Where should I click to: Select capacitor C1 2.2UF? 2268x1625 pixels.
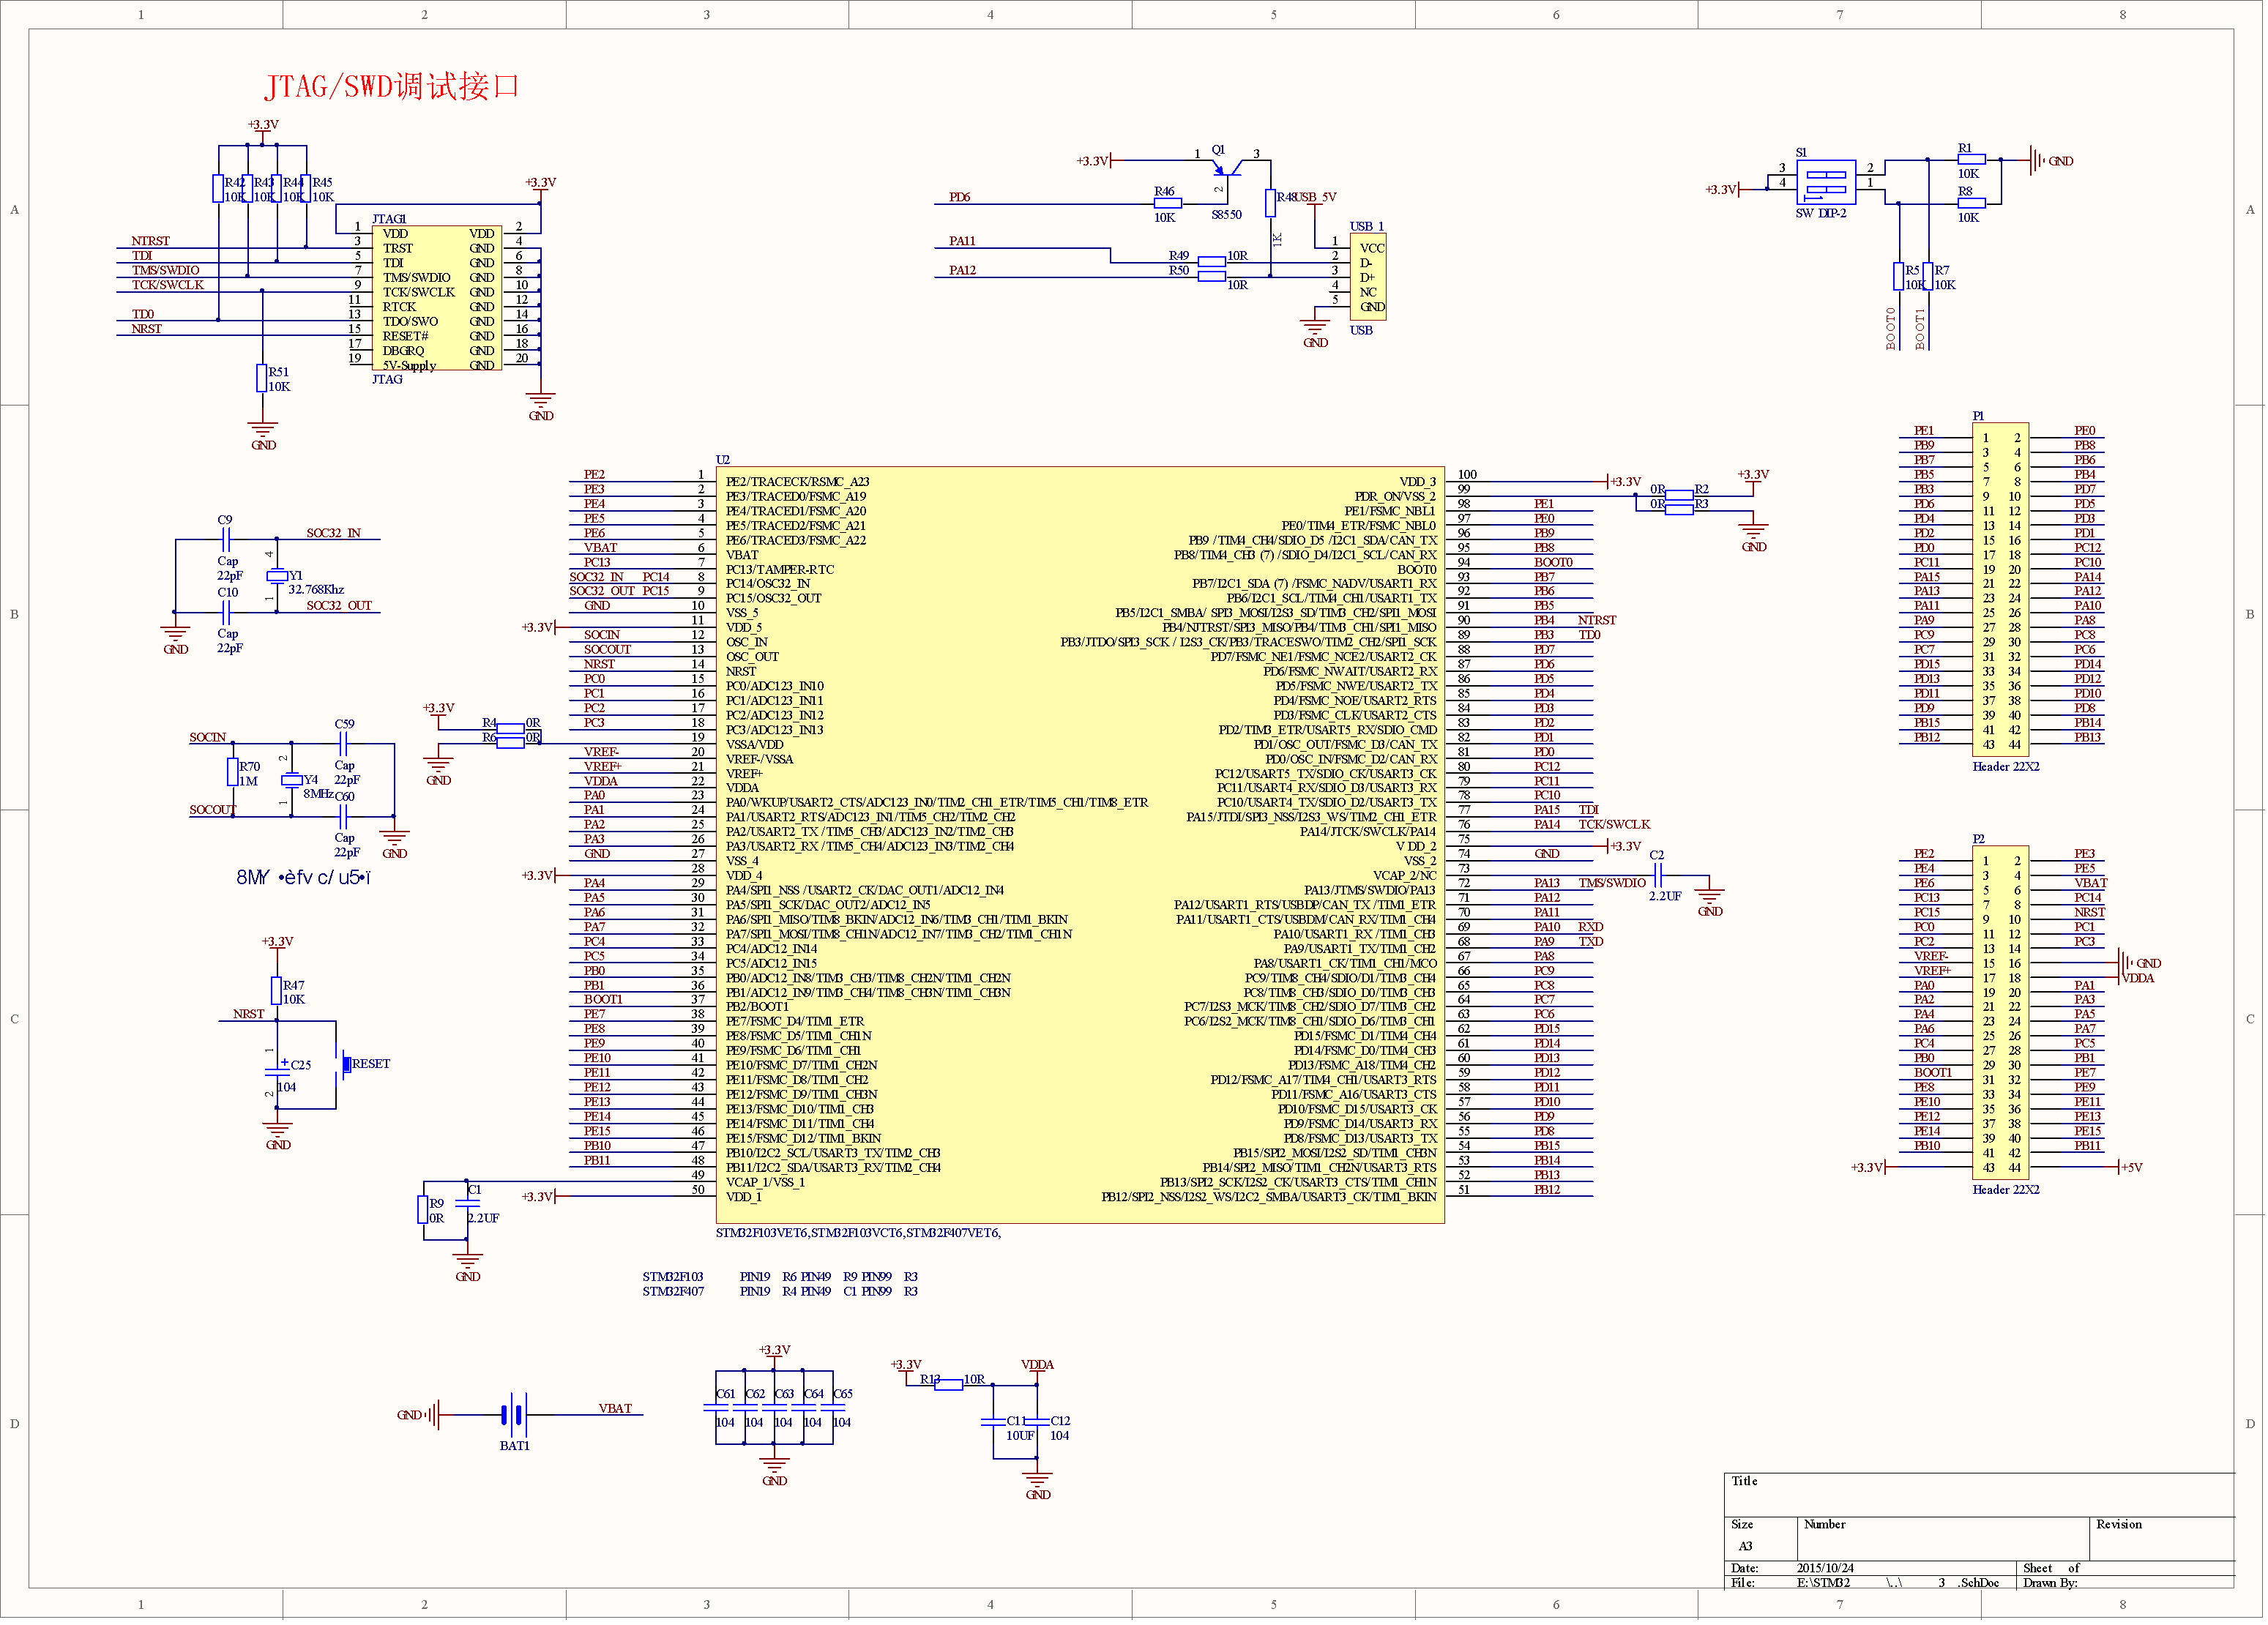tap(467, 1204)
